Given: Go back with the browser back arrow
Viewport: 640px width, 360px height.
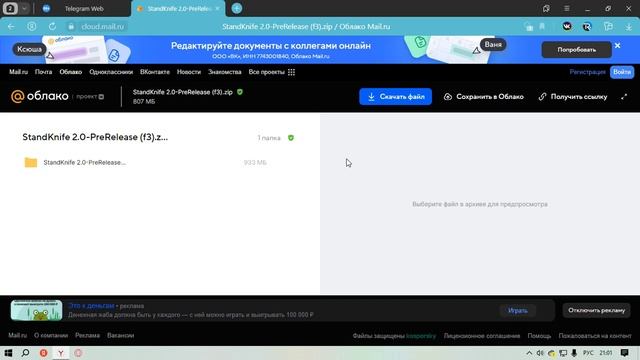Looking at the screenshot, I should tap(11, 27).
